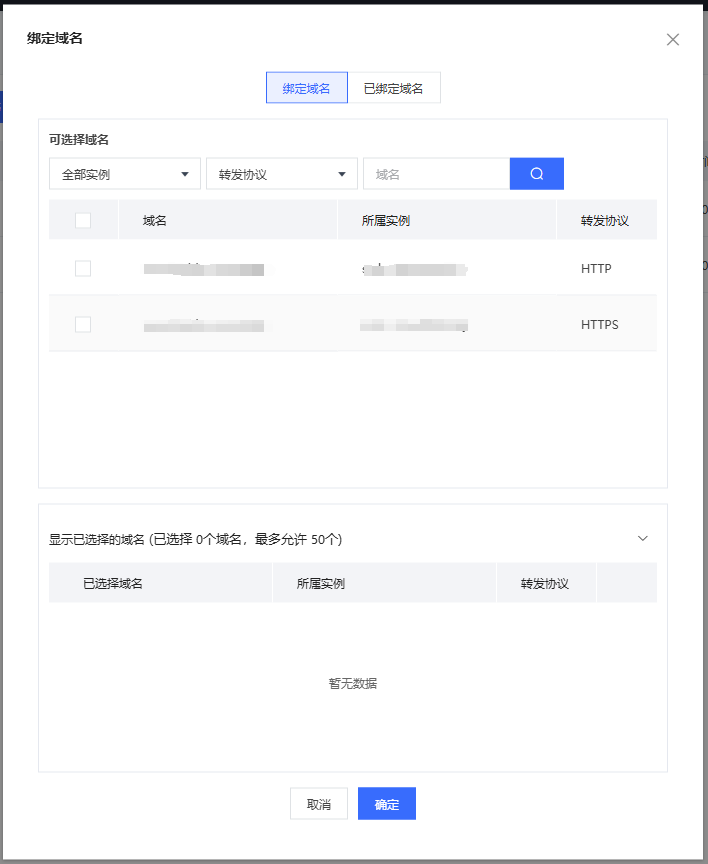The width and height of the screenshot is (708, 864).
Task: Click the 取消 button
Action: (x=319, y=804)
